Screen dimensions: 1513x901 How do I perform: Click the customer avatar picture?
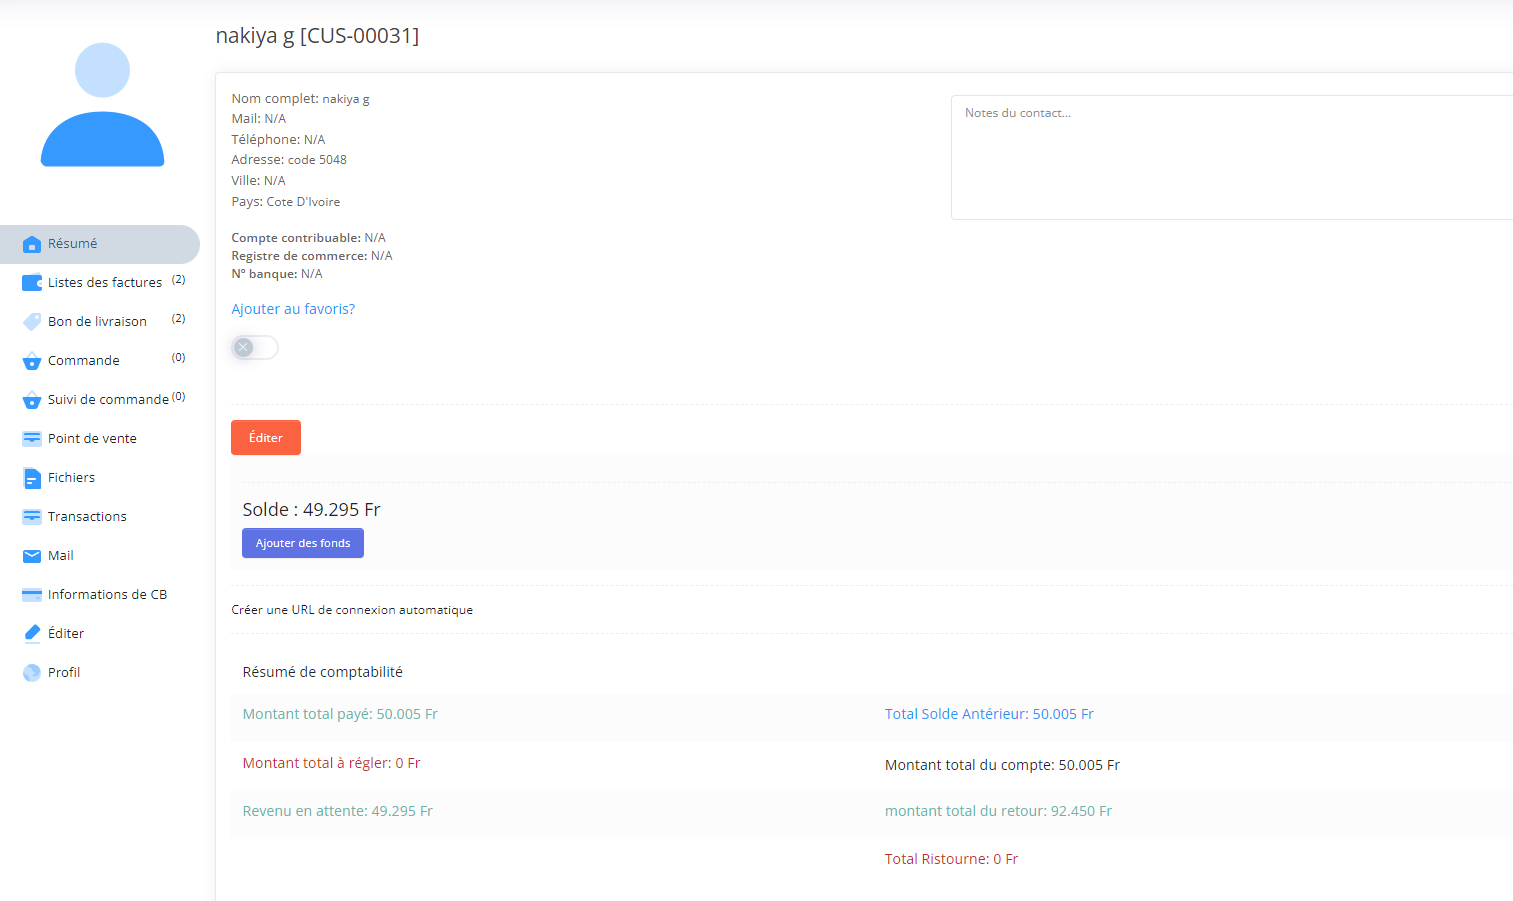[x=102, y=105]
